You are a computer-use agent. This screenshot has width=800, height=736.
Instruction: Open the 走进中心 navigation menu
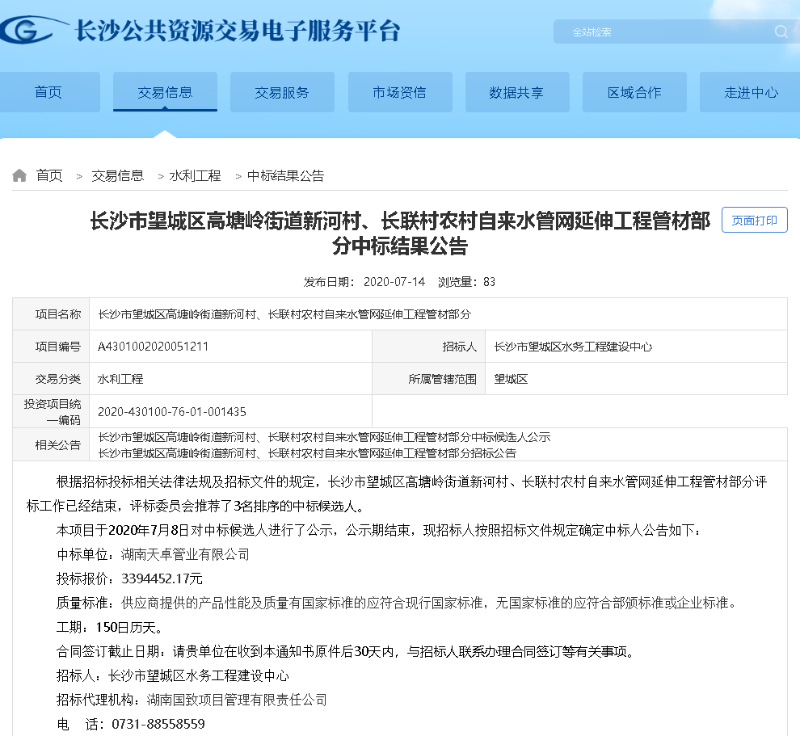coord(750,91)
